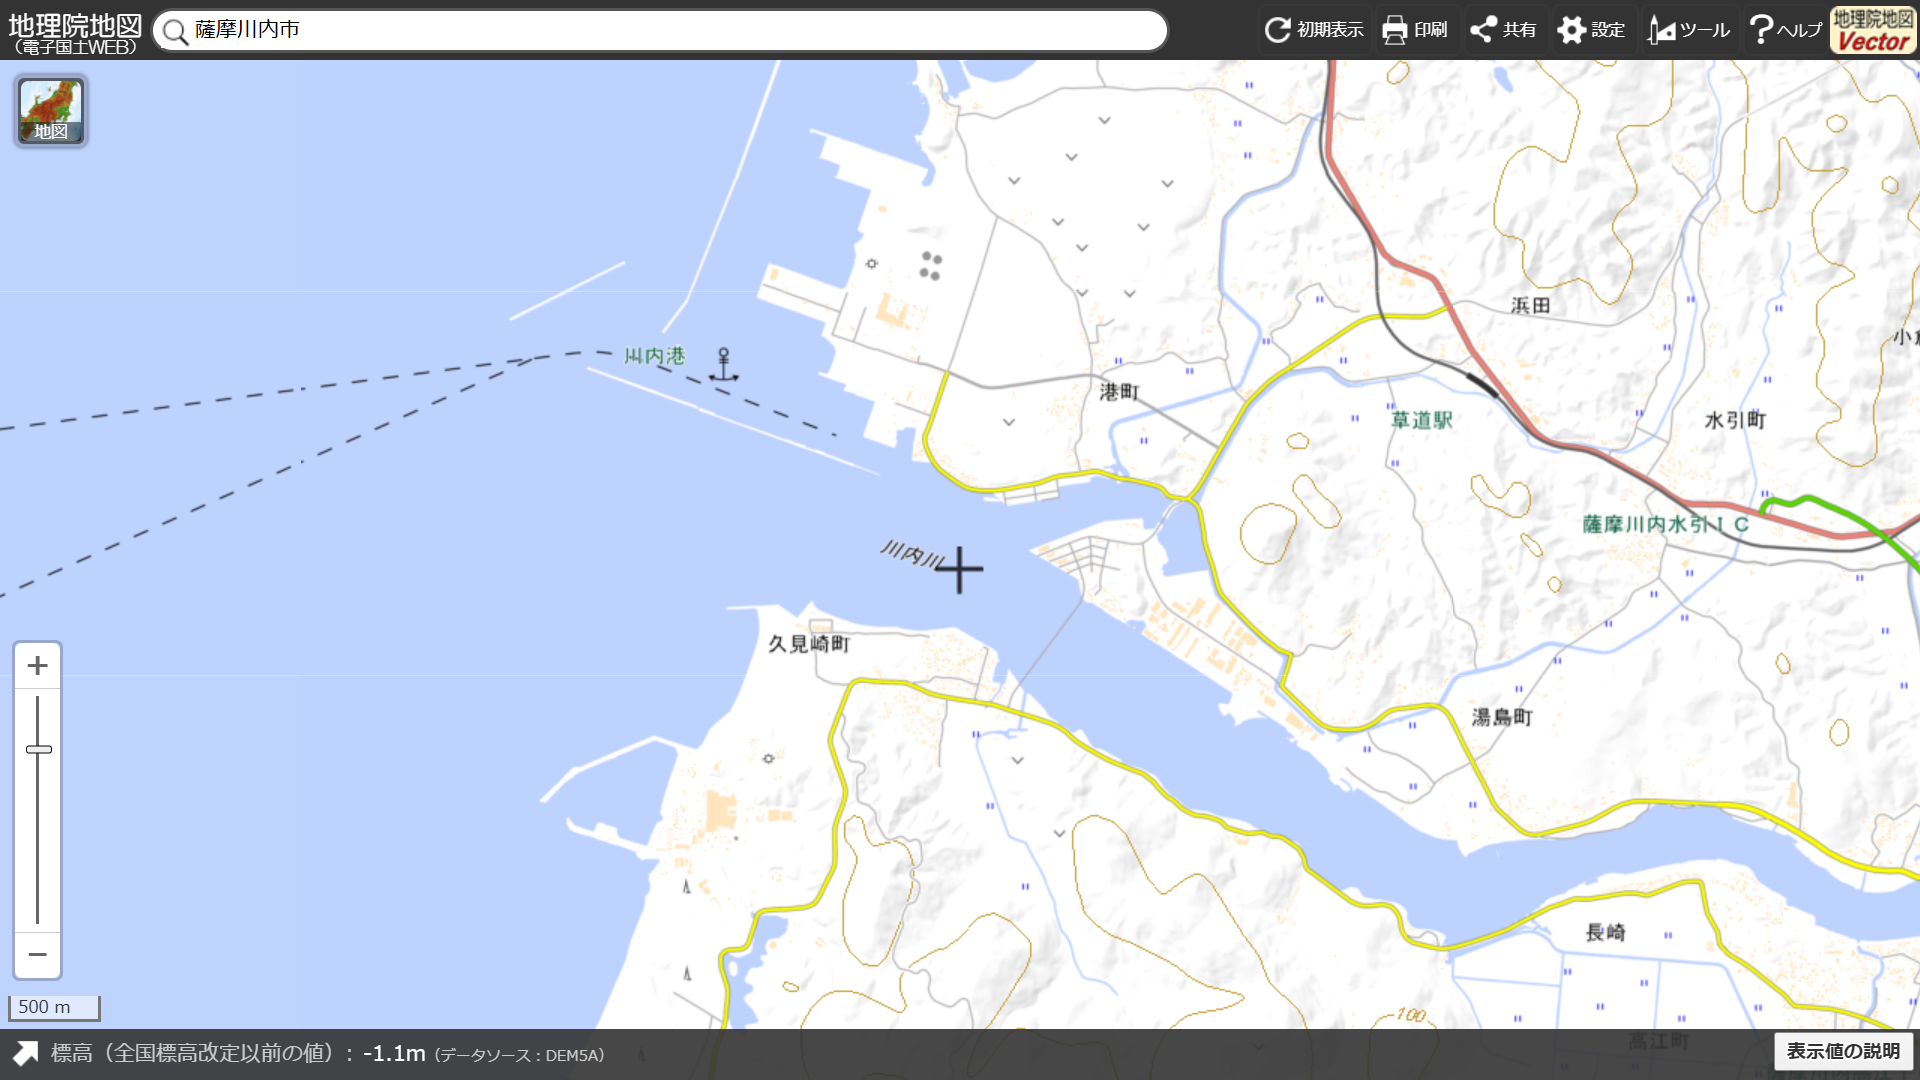
Task: Click the 草道駅 station label
Action: tap(1421, 420)
